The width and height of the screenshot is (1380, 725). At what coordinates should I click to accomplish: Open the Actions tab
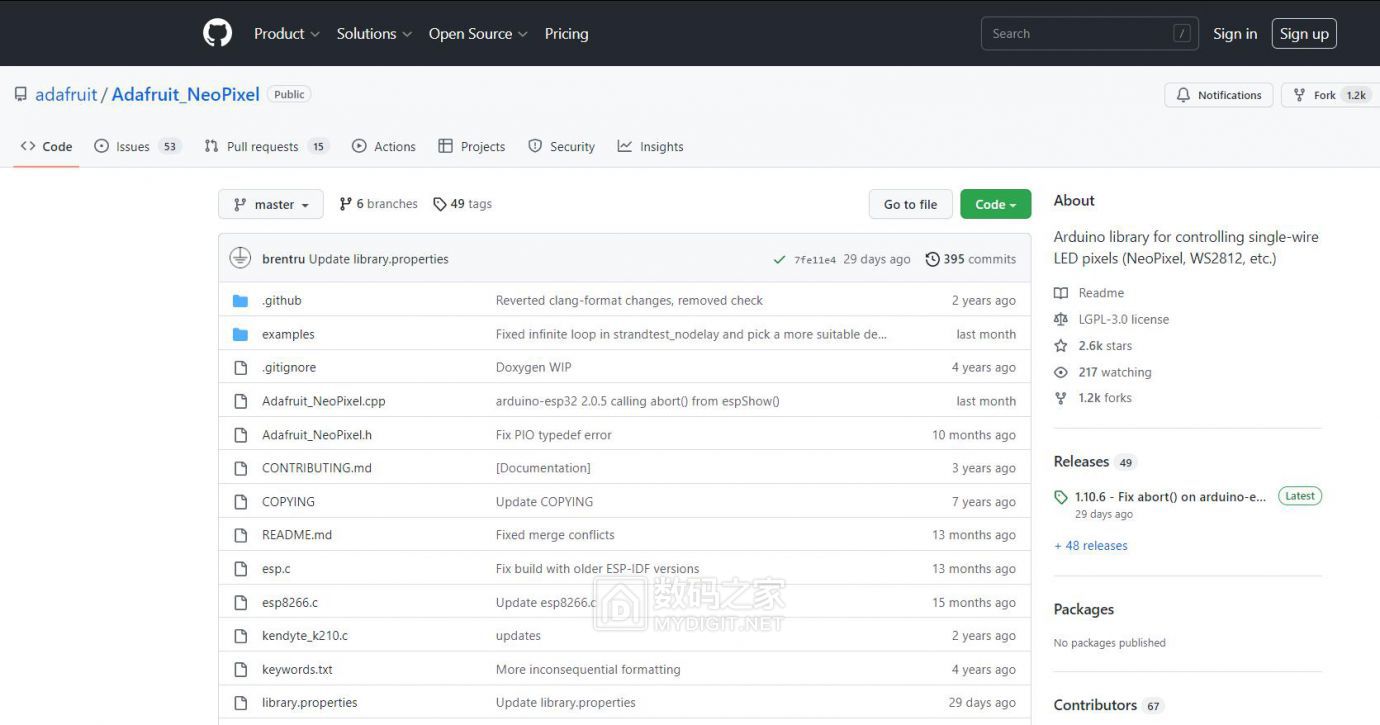[x=384, y=146]
